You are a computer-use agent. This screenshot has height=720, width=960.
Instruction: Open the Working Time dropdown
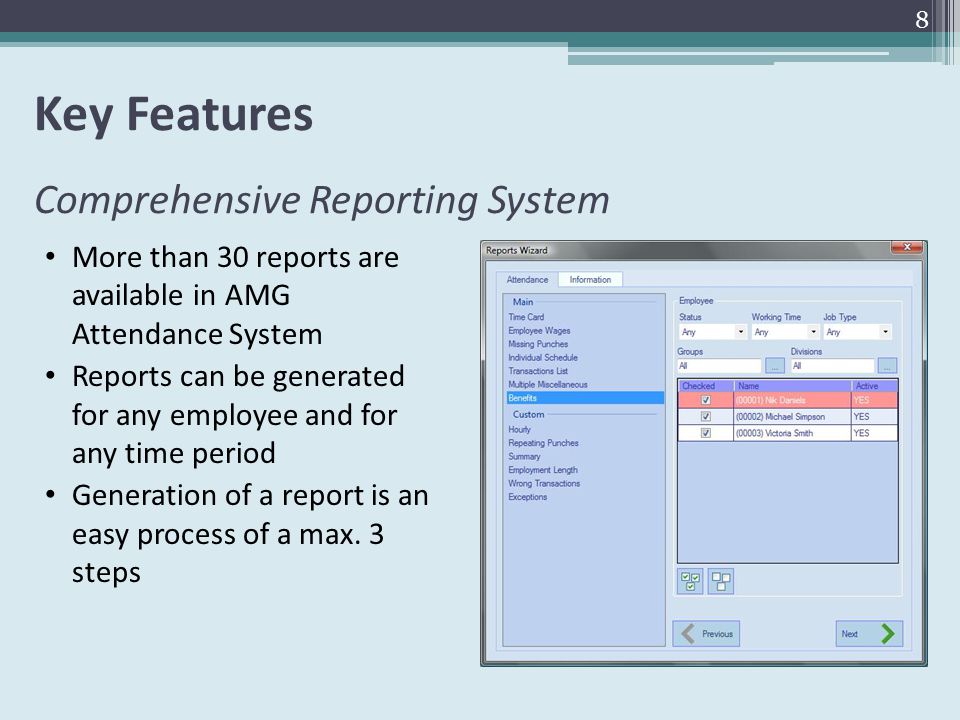click(x=786, y=332)
